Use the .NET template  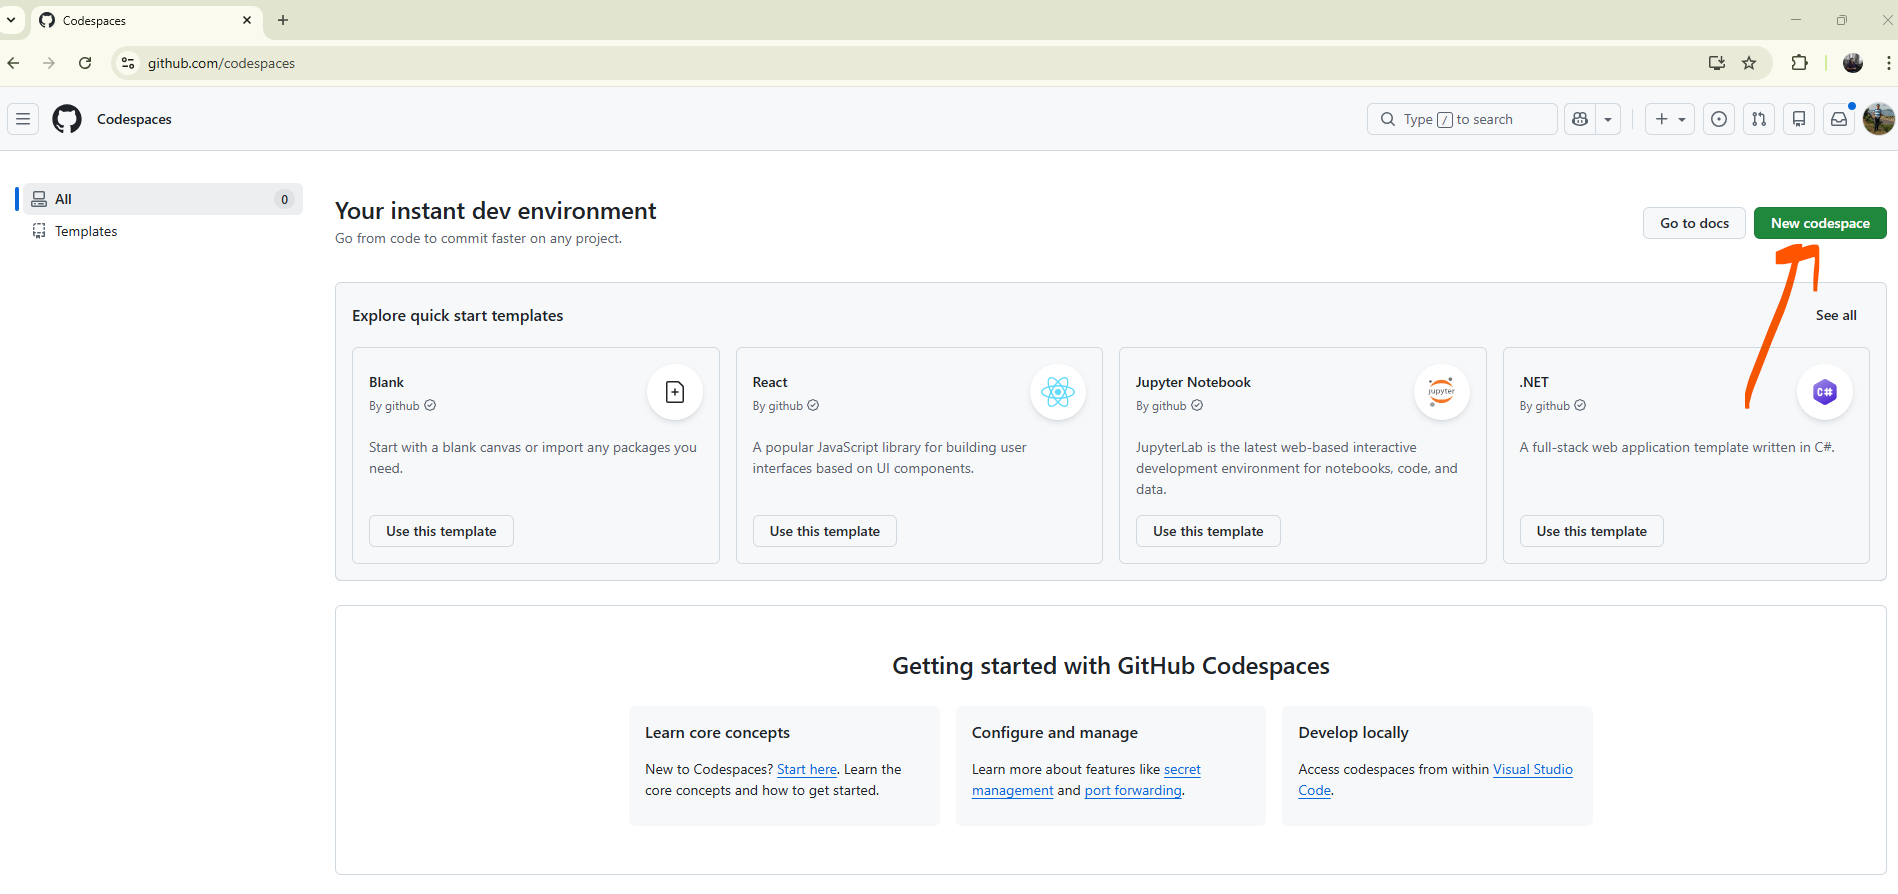(1592, 531)
